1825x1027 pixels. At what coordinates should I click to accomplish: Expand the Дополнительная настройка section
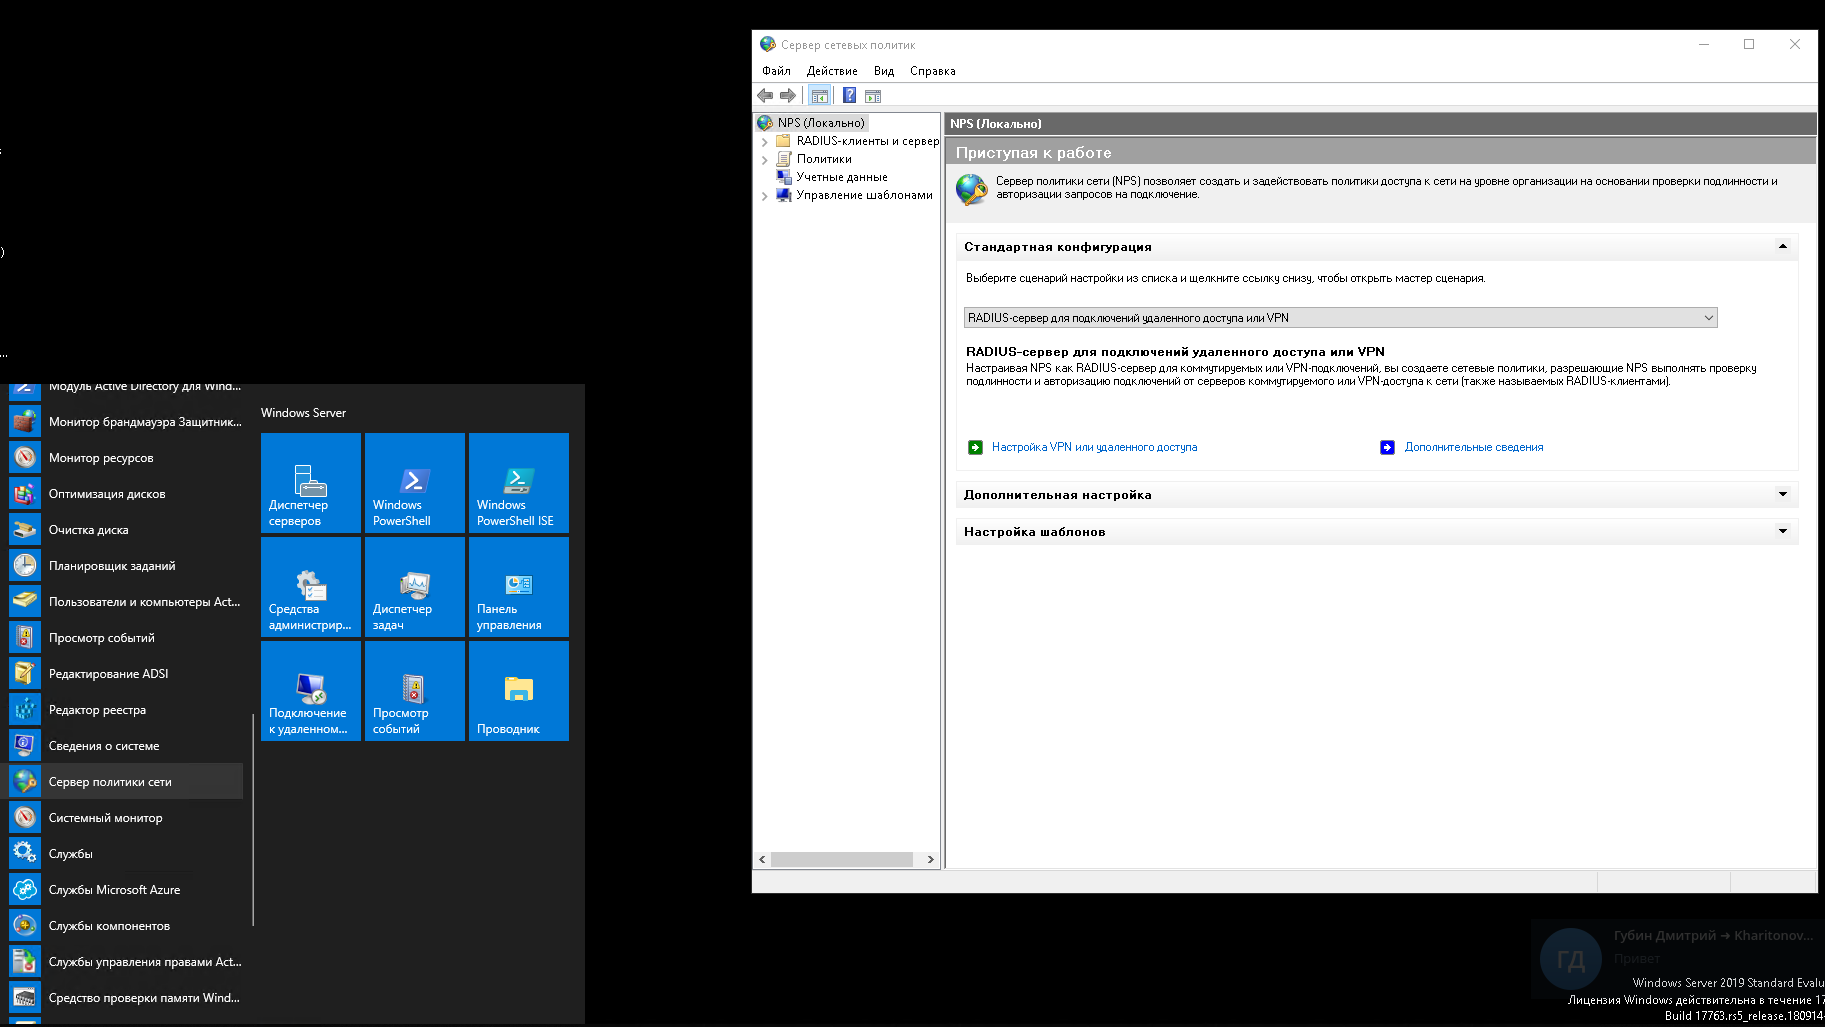click(x=1783, y=494)
